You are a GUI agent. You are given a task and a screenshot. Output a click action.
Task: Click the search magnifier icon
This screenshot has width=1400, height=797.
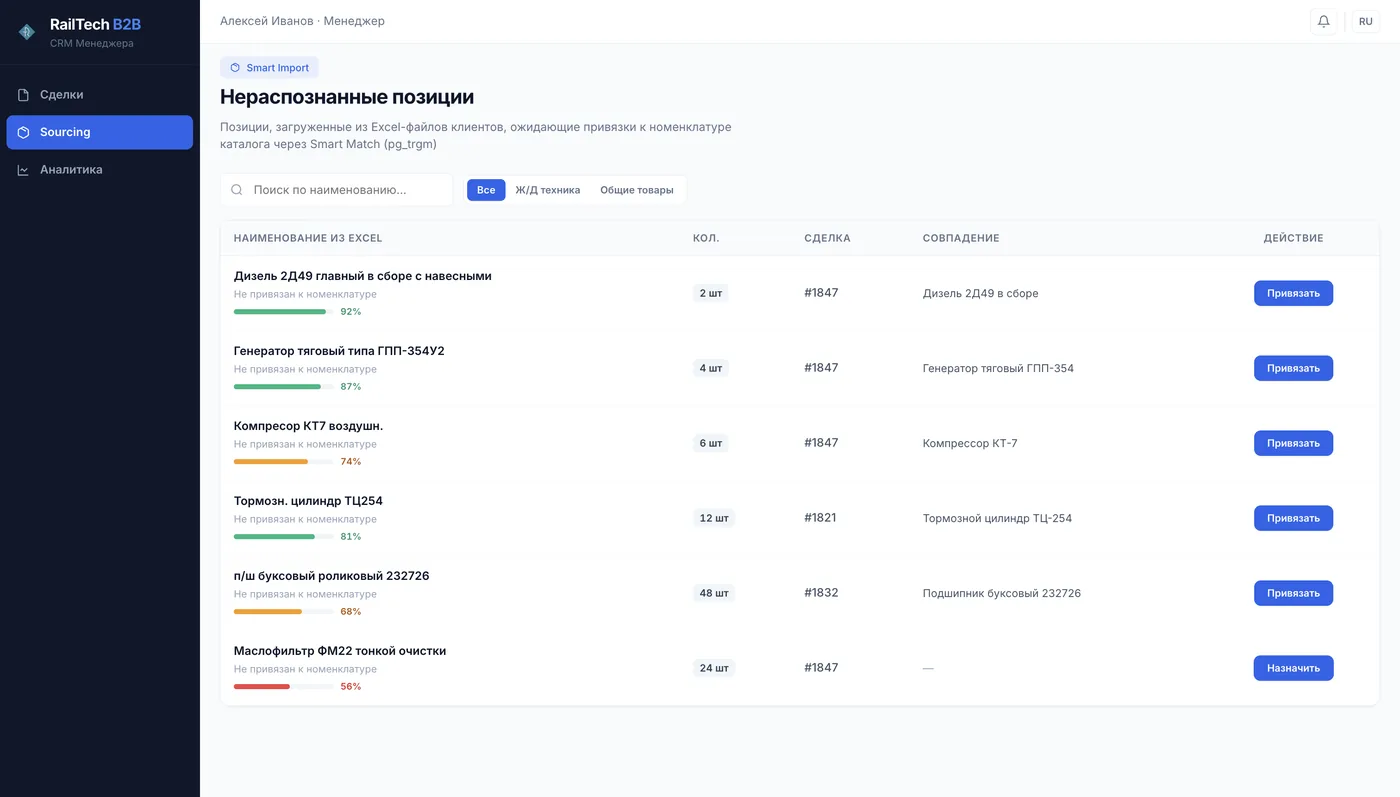(236, 189)
